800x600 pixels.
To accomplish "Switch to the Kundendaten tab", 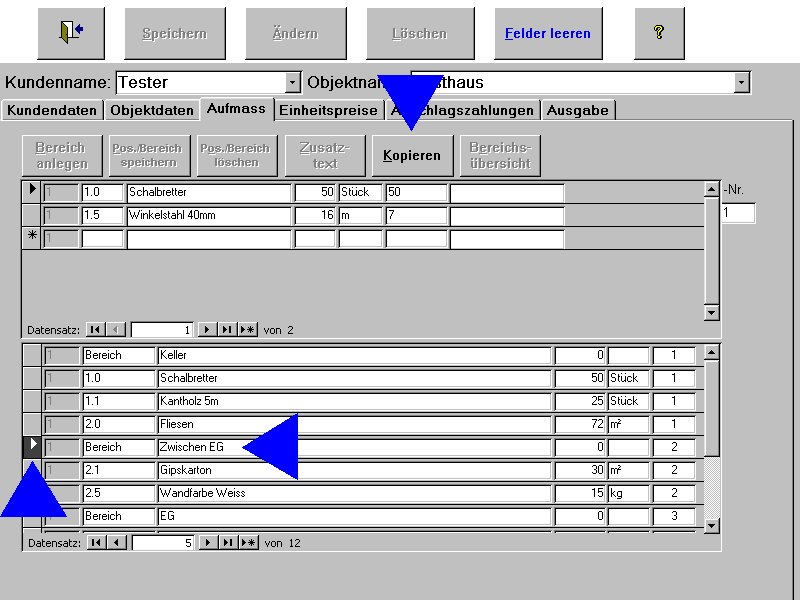I will [x=52, y=110].
